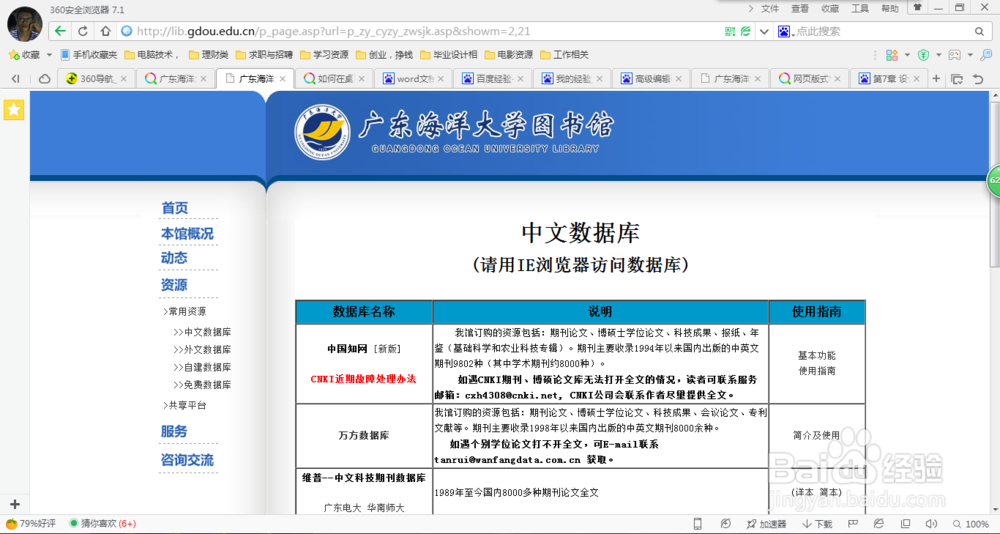Open 咨询交流 navigation link
This screenshot has width=1000, height=534.
(187, 460)
